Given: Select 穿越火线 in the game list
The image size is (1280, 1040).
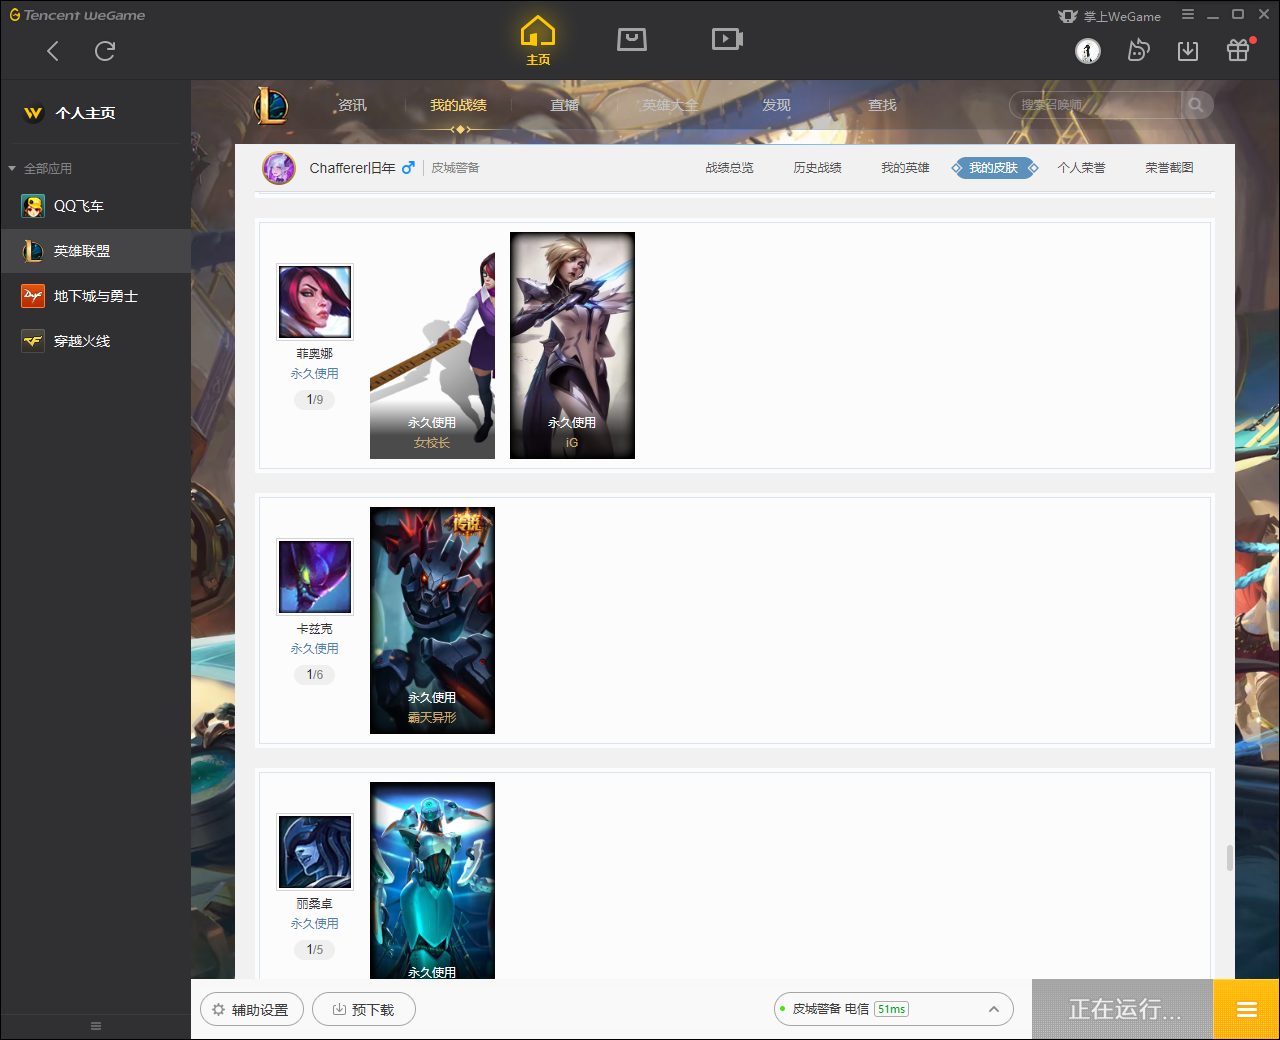Looking at the screenshot, I should pos(96,341).
